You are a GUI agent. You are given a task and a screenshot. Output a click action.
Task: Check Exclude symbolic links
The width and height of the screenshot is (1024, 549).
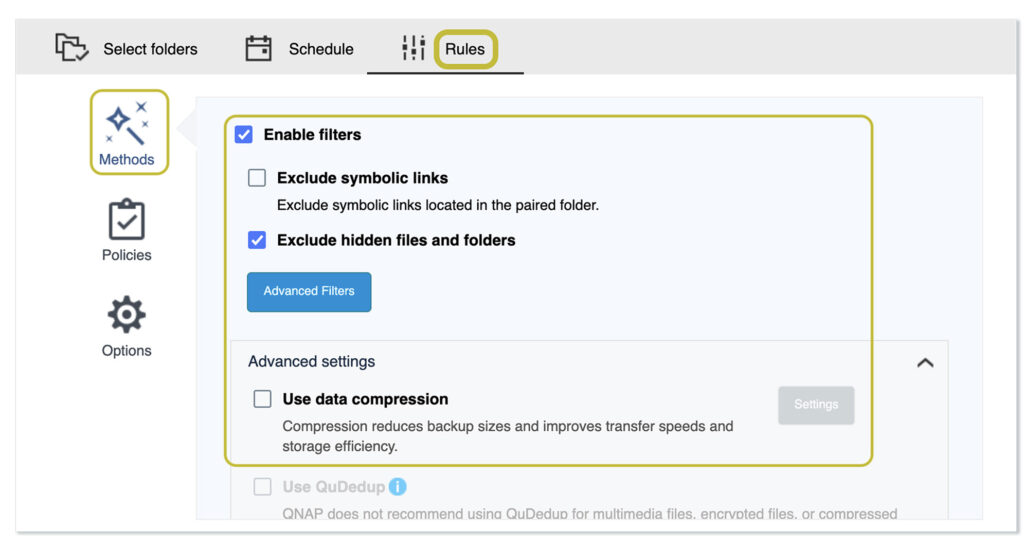(257, 178)
